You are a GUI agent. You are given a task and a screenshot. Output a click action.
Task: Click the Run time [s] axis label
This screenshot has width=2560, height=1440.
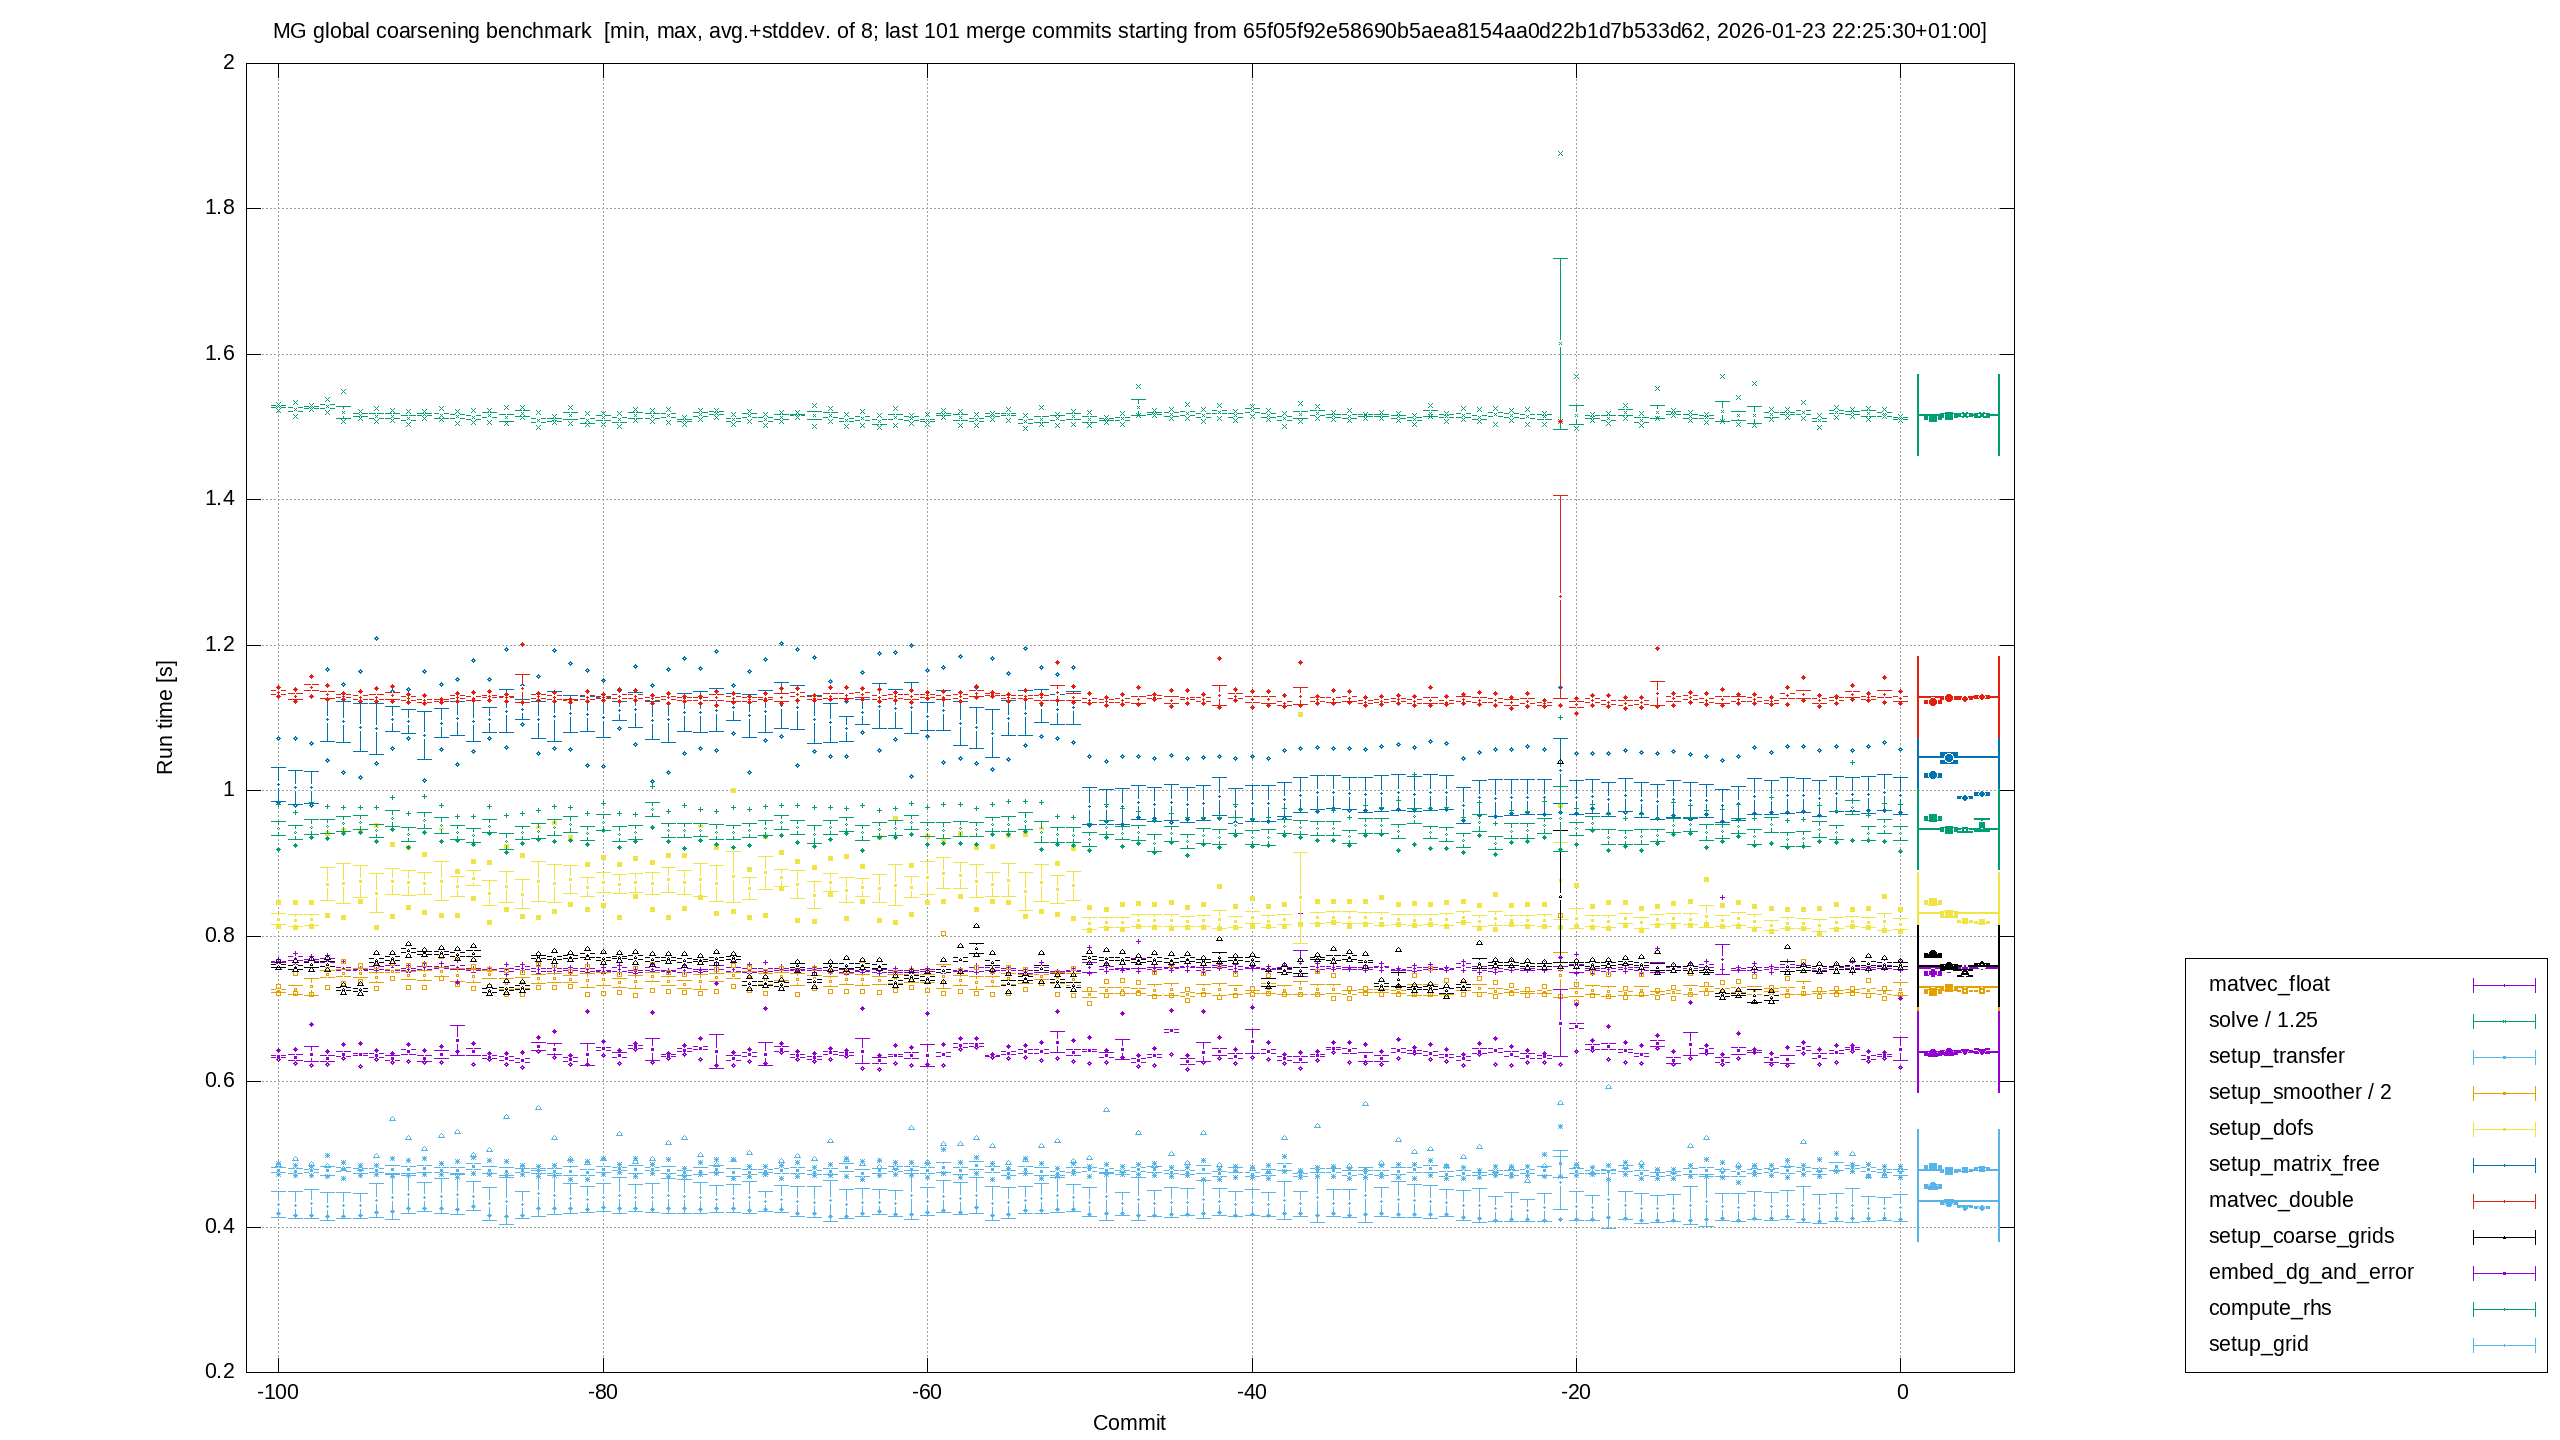click(165, 717)
